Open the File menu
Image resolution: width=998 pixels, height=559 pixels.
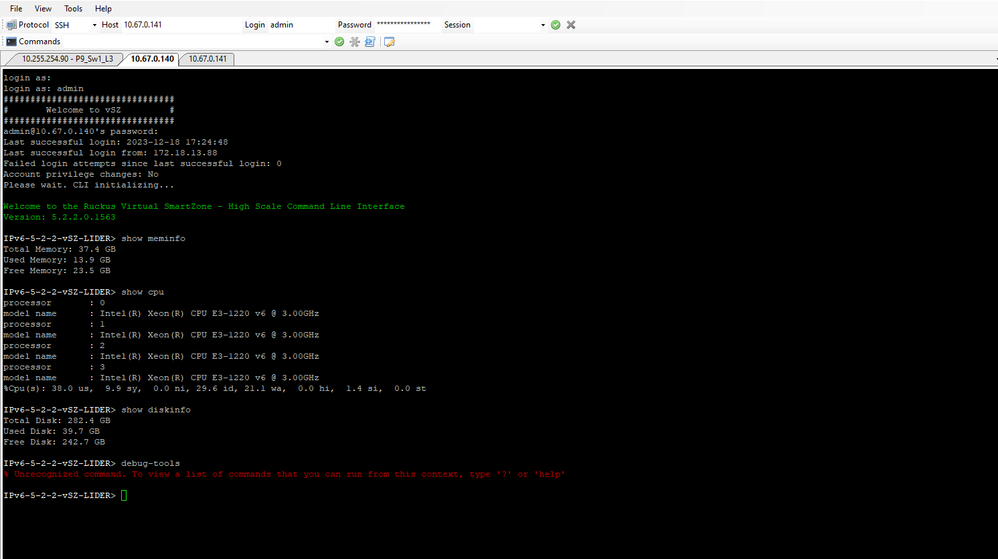tap(16, 8)
